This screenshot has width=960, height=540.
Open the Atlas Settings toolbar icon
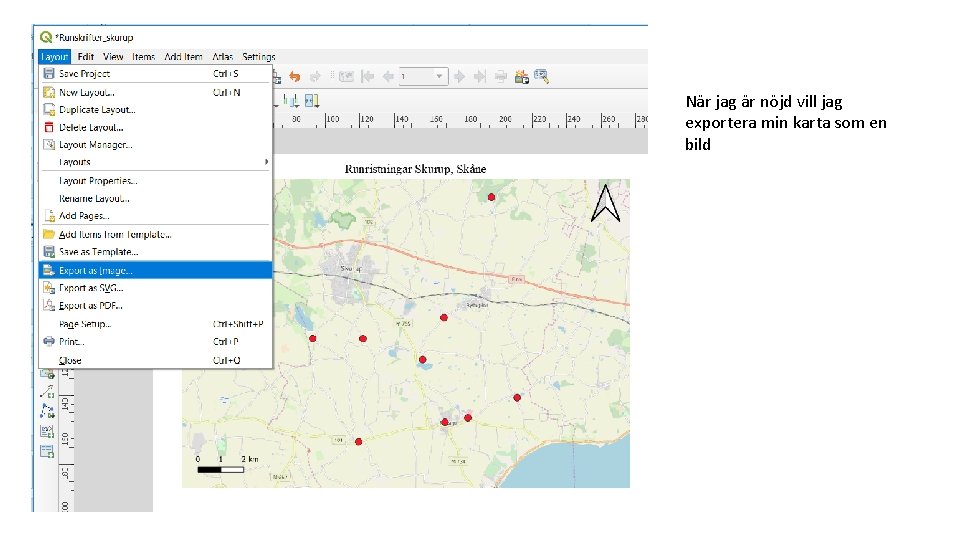pyautogui.click(x=541, y=76)
